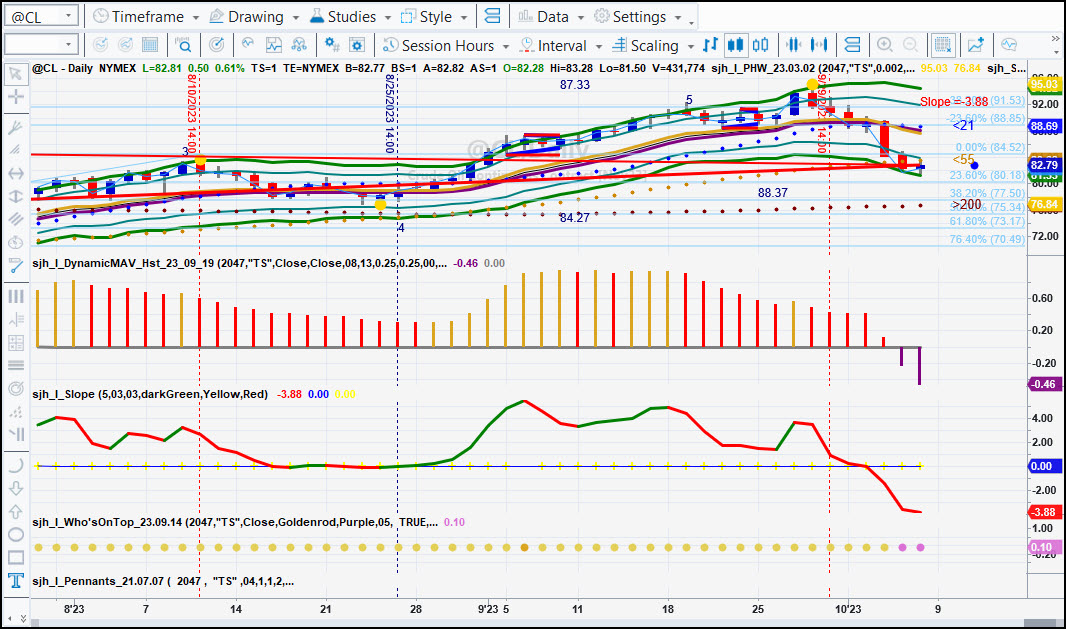Click the Interval button
This screenshot has width=1066, height=629.
pyautogui.click(x=553, y=46)
